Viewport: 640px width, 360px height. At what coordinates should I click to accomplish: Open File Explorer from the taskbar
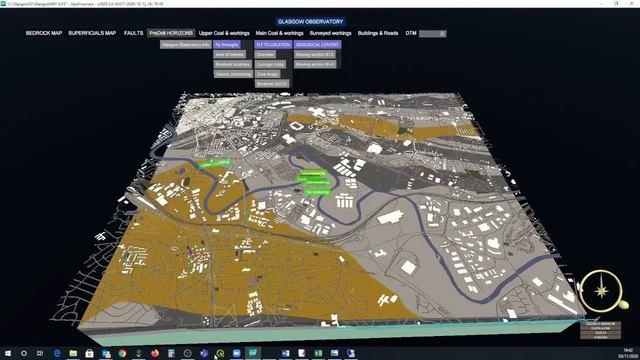(x=73, y=353)
